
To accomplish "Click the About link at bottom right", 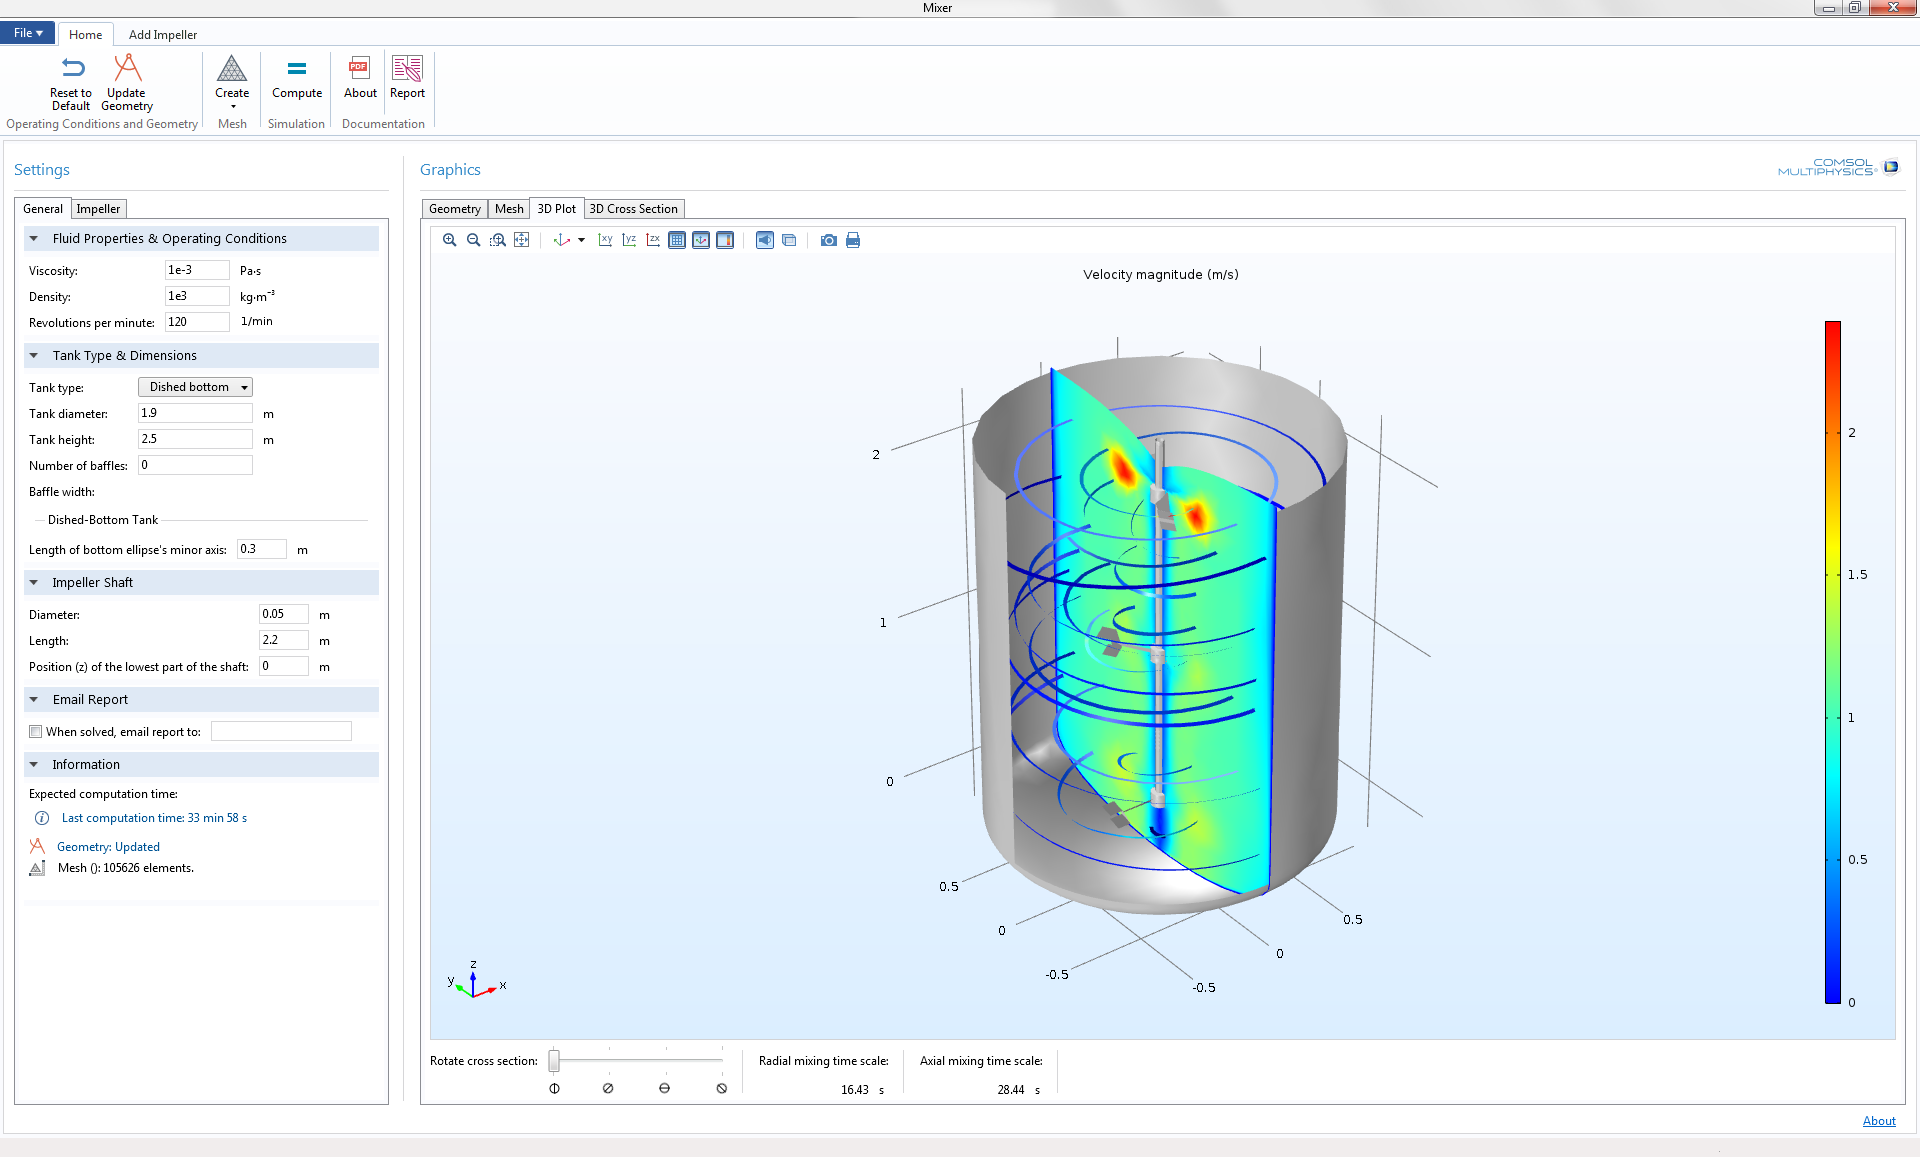I will point(1878,1121).
